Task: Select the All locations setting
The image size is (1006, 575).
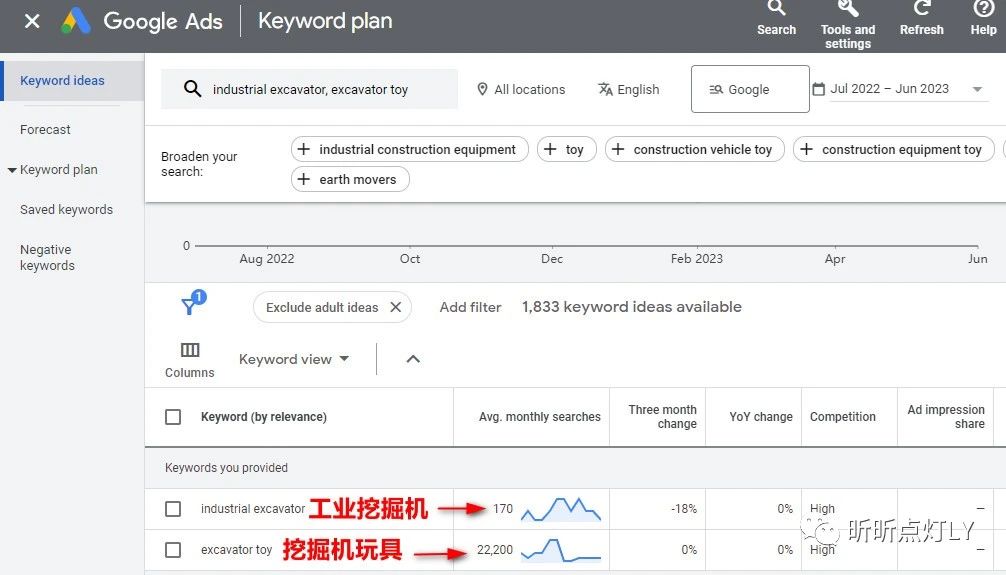Action: 522,89
